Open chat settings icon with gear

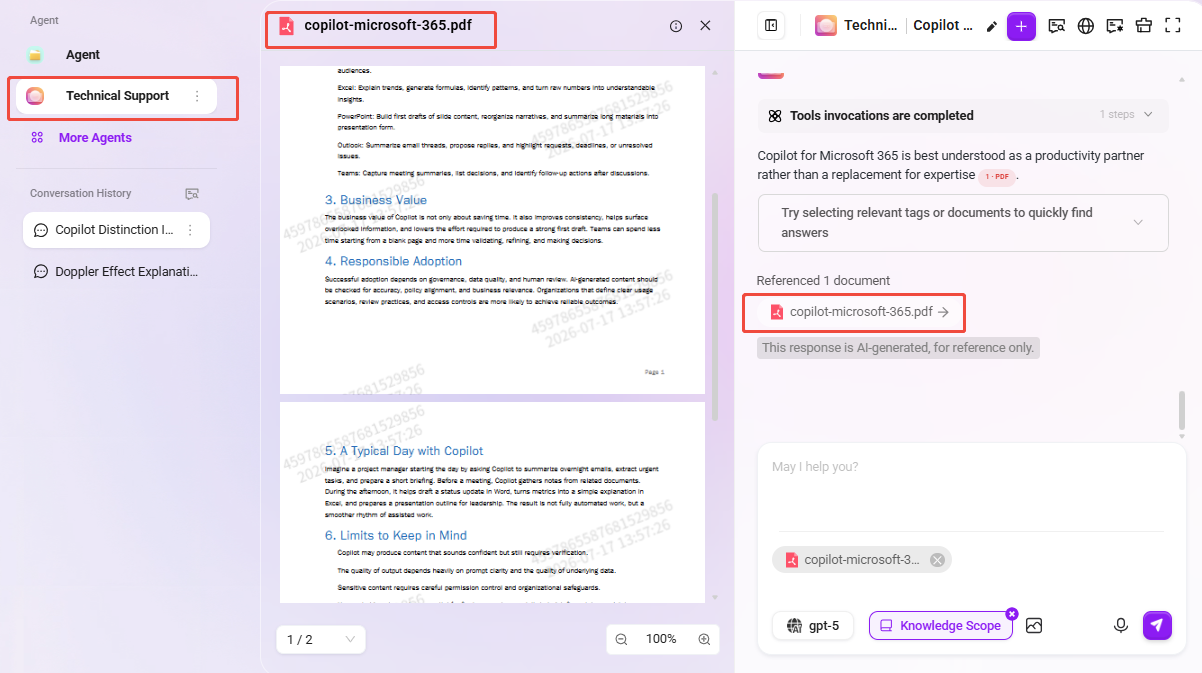tap(1115, 26)
